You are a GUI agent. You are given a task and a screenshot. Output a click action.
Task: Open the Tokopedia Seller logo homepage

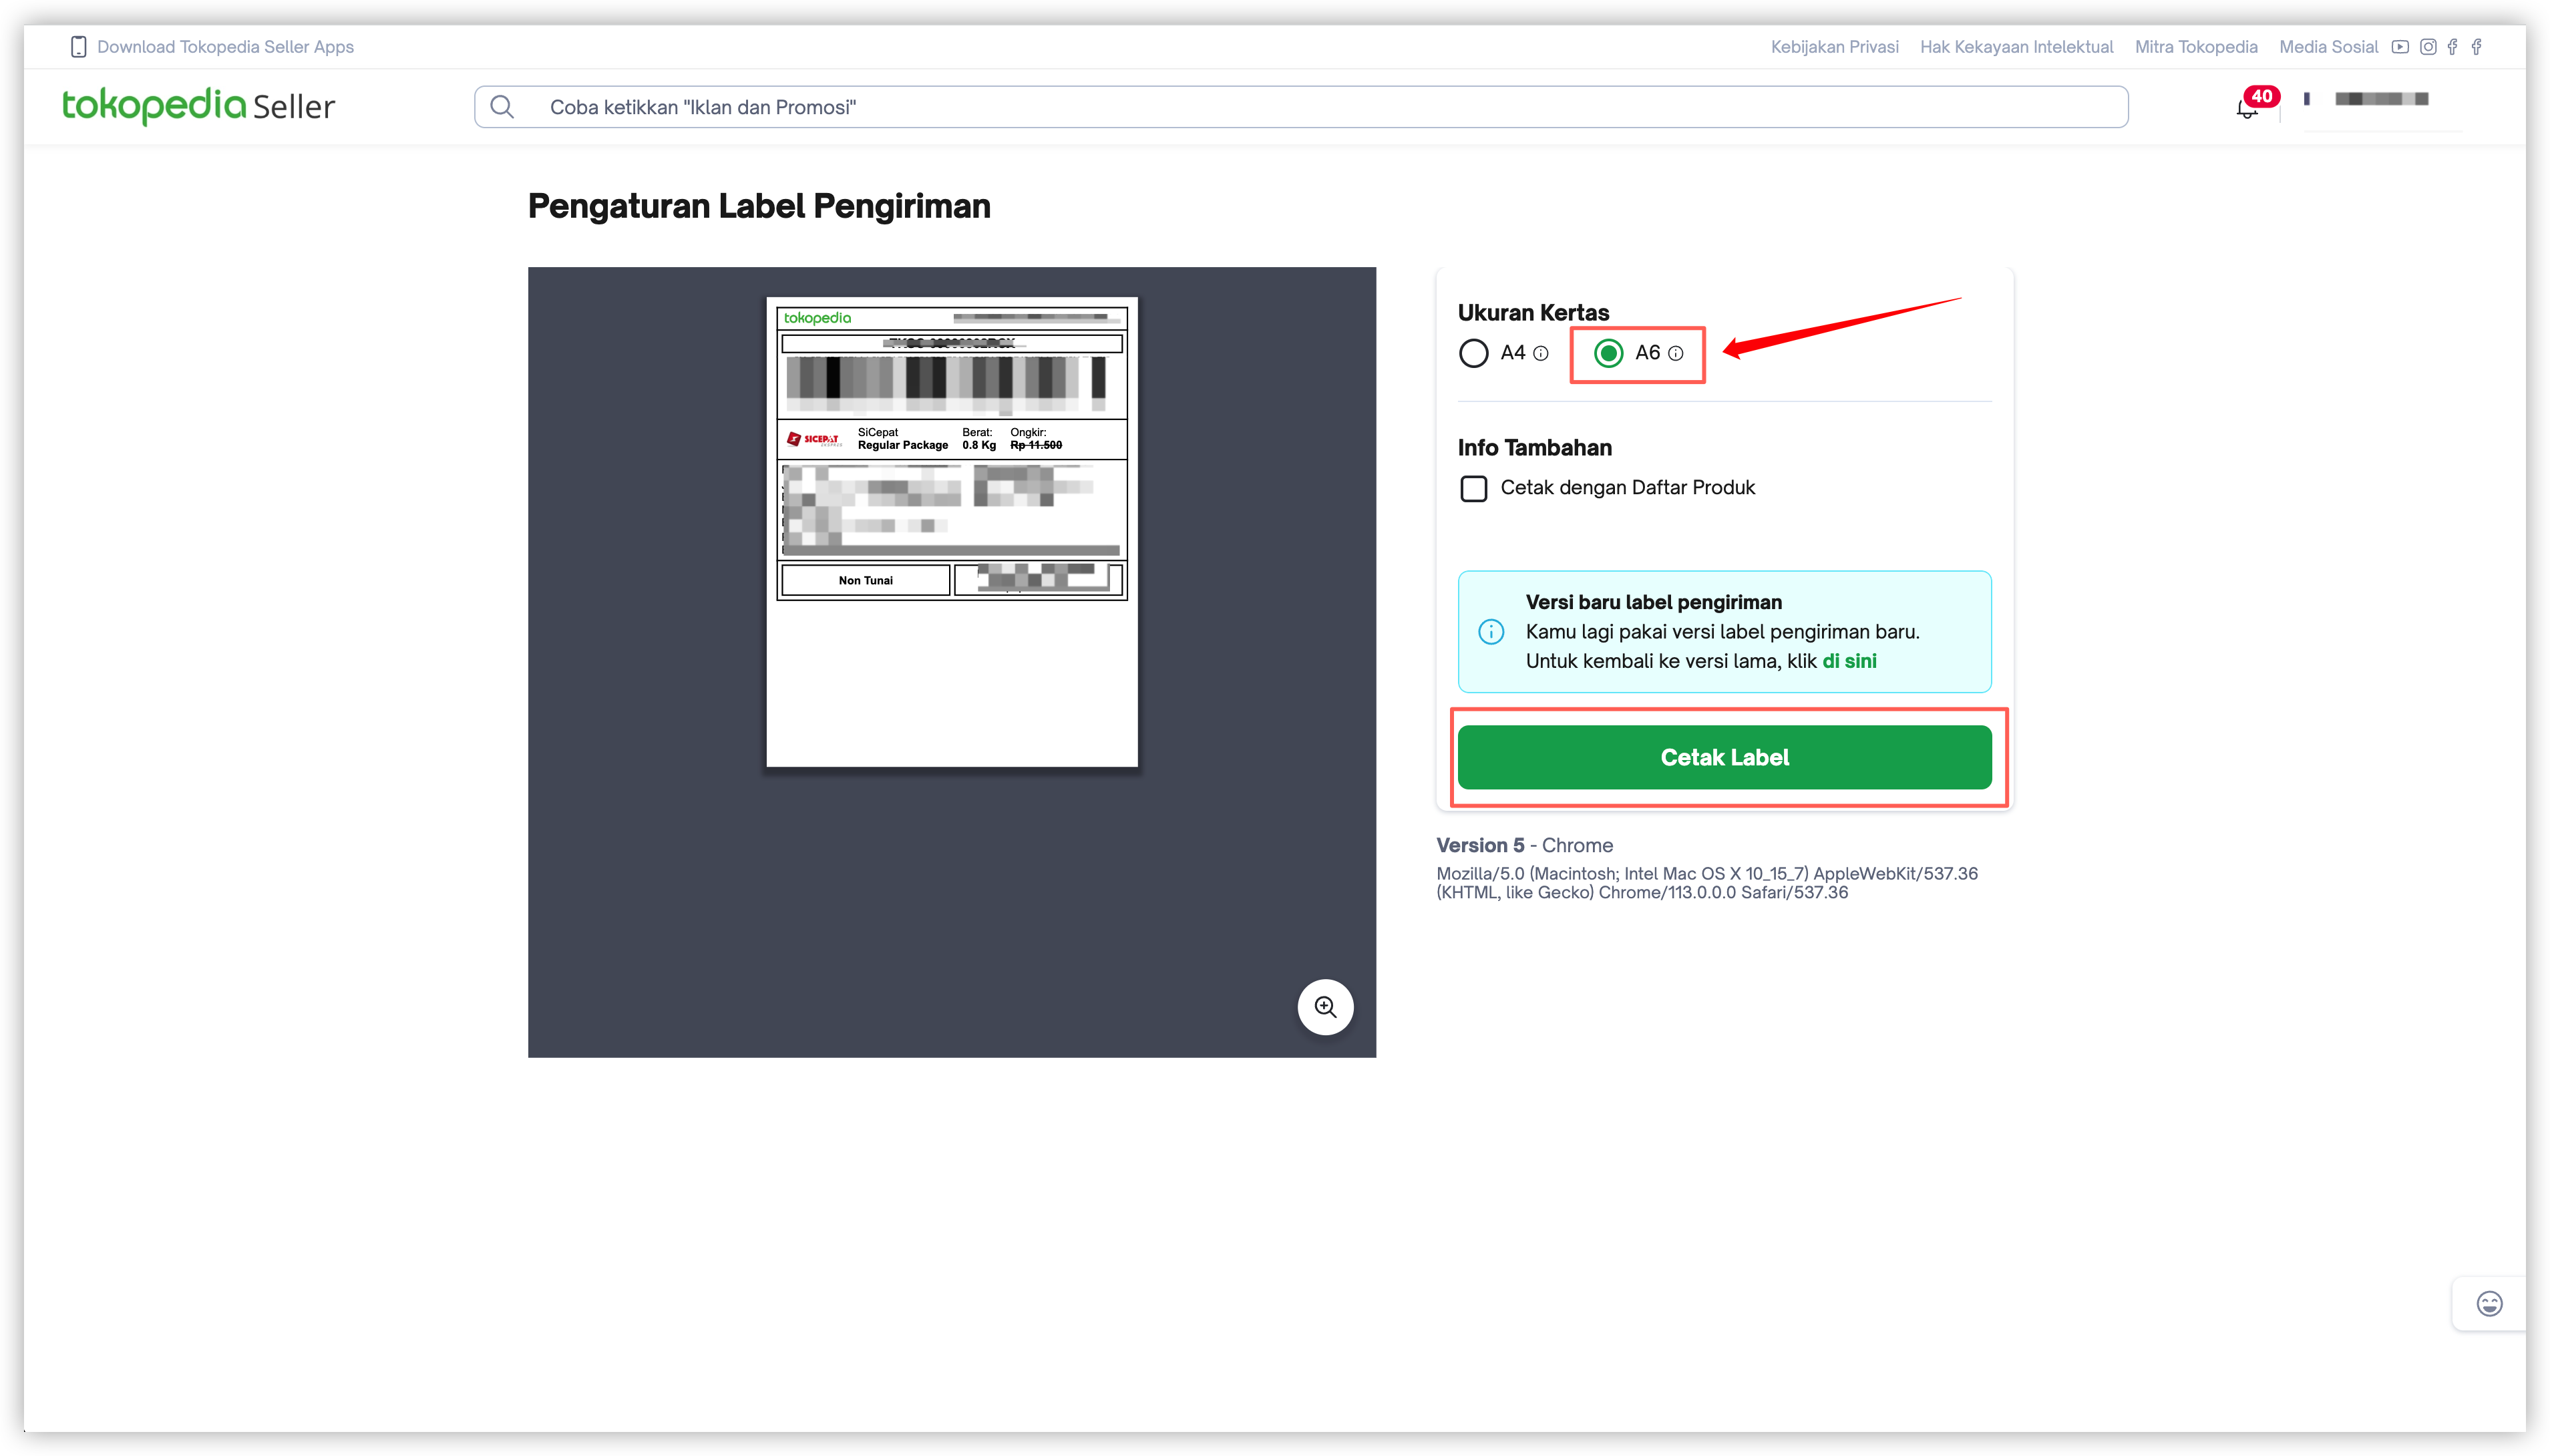point(198,105)
